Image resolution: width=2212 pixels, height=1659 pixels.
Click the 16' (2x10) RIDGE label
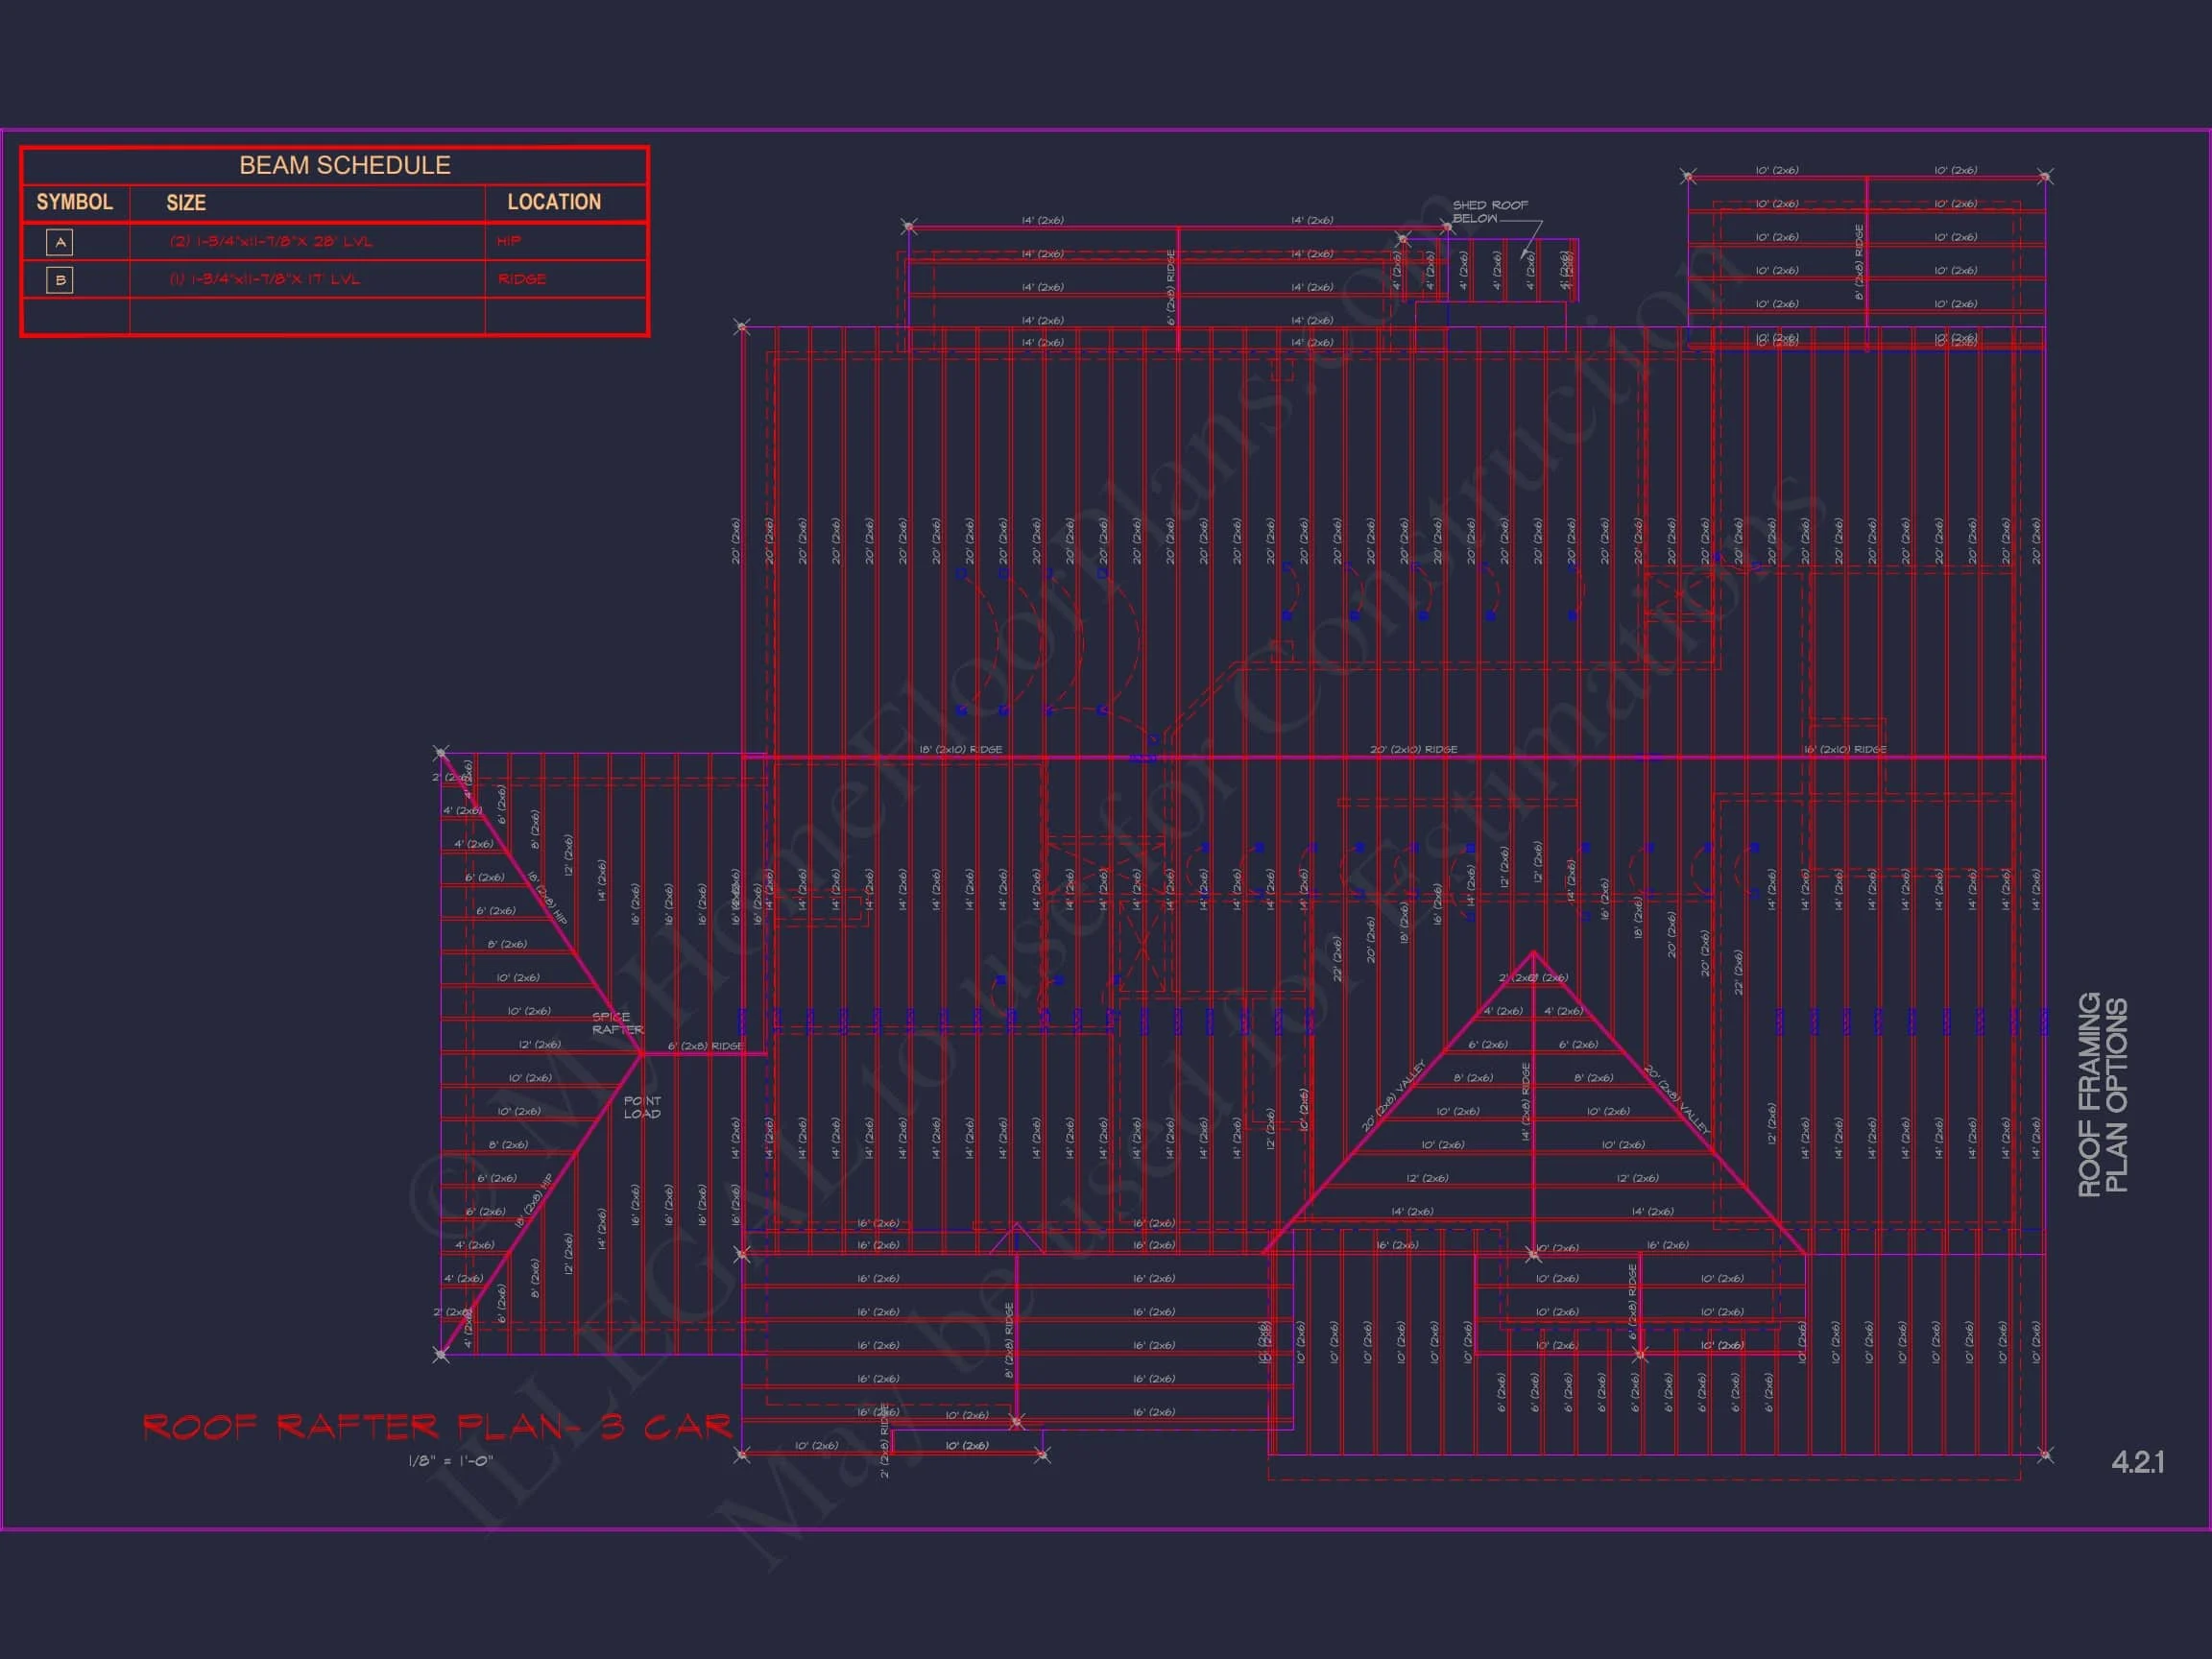[1844, 749]
